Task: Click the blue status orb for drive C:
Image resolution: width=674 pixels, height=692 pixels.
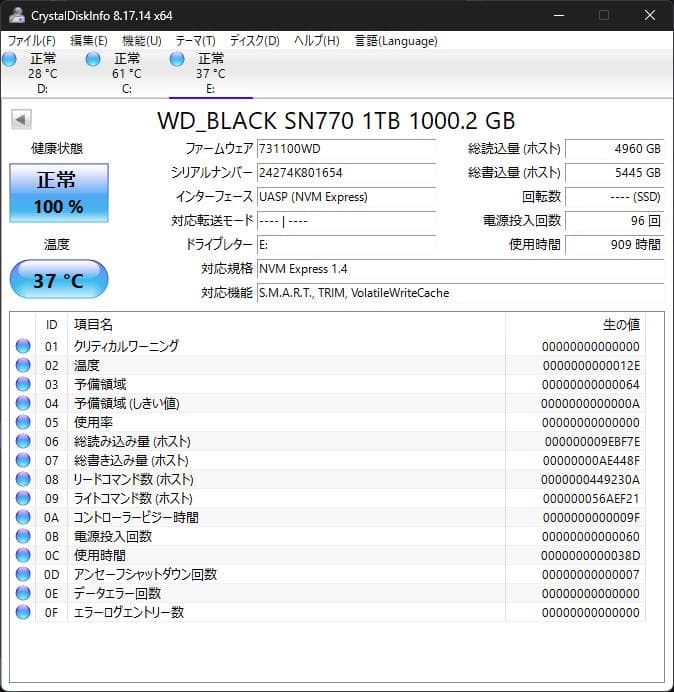Action: 93,59
